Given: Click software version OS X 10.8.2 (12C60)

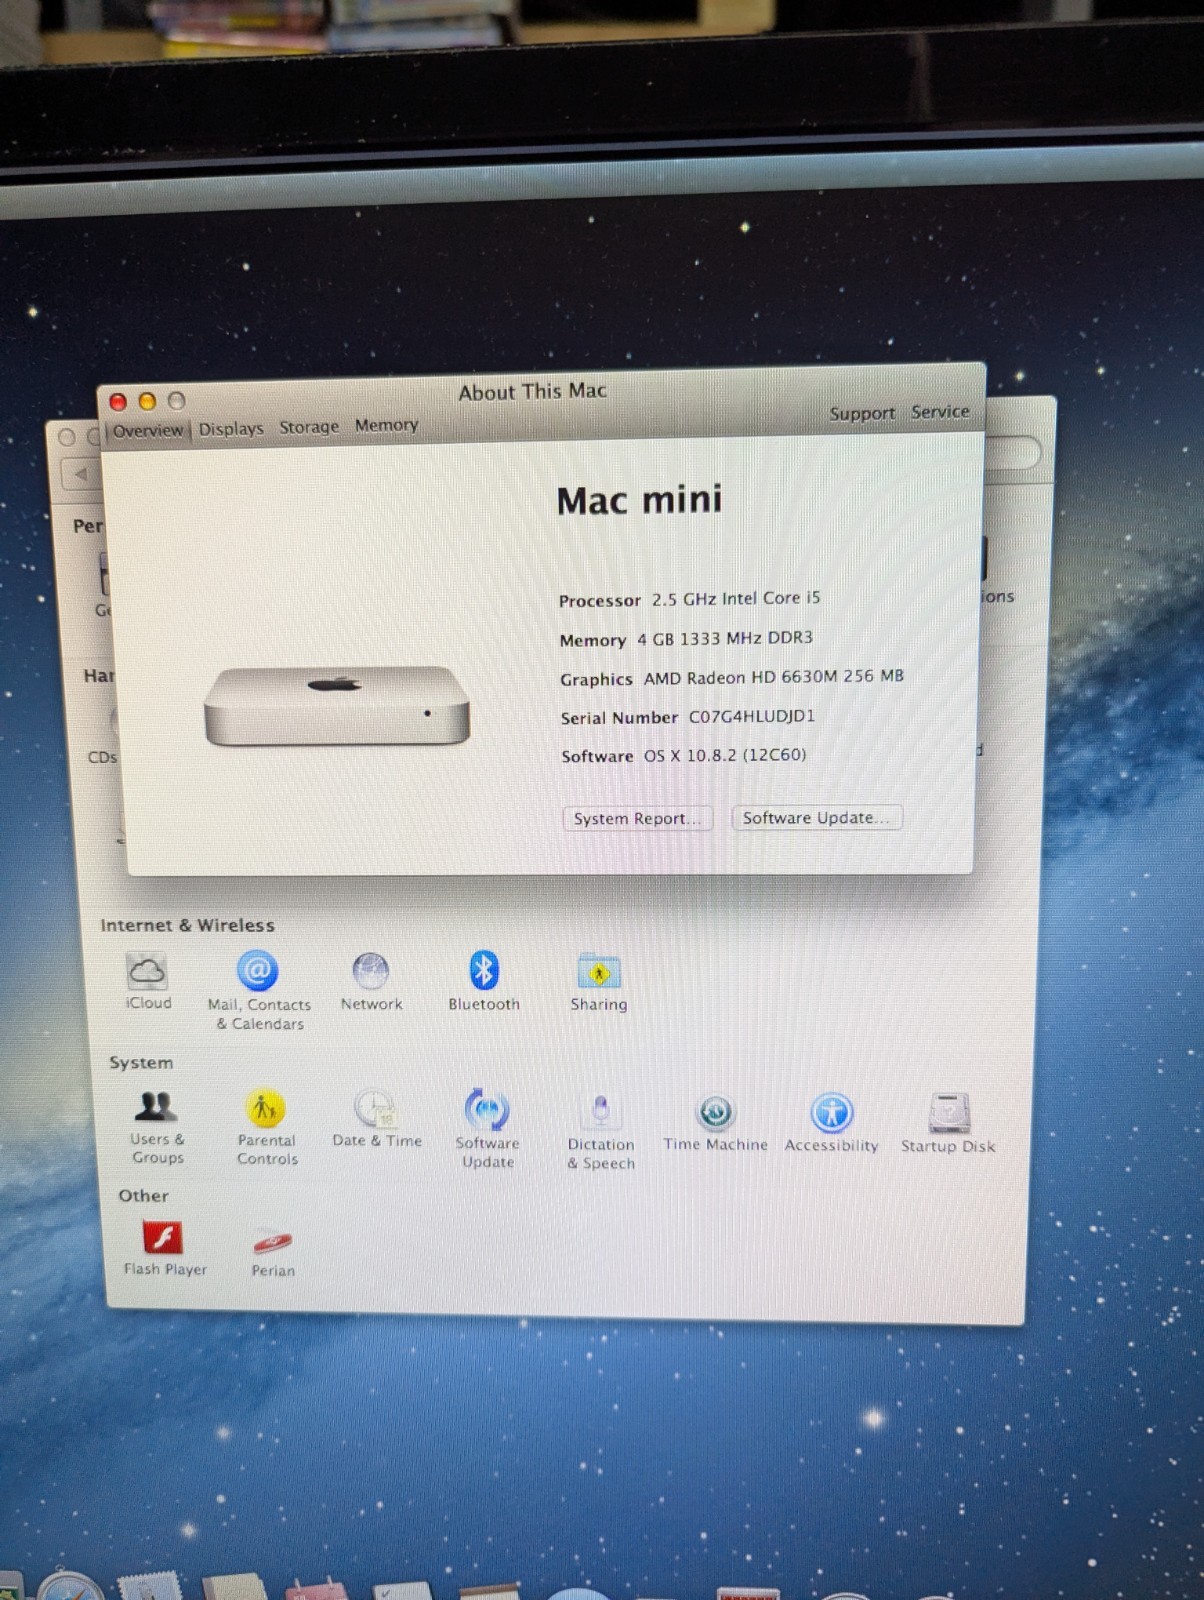Looking at the screenshot, I should [x=725, y=755].
